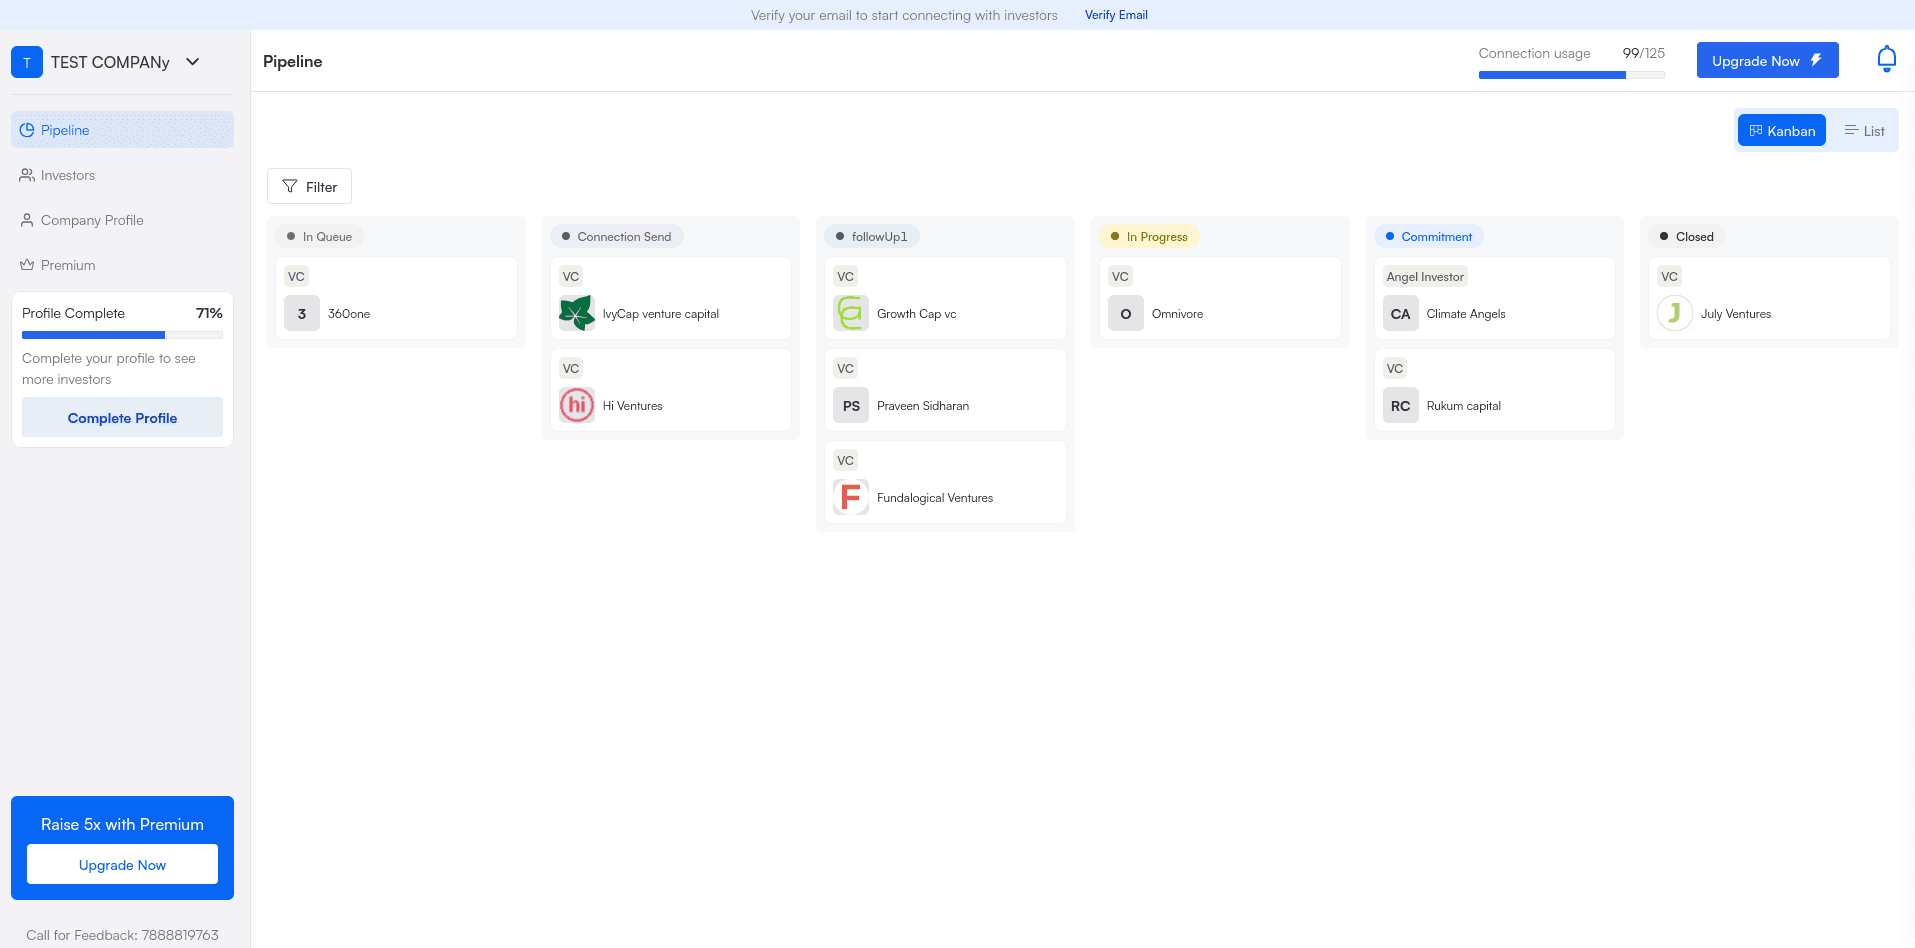Click Upgrade Now in the Premium banner
The image size is (1915, 948).
(x=122, y=864)
